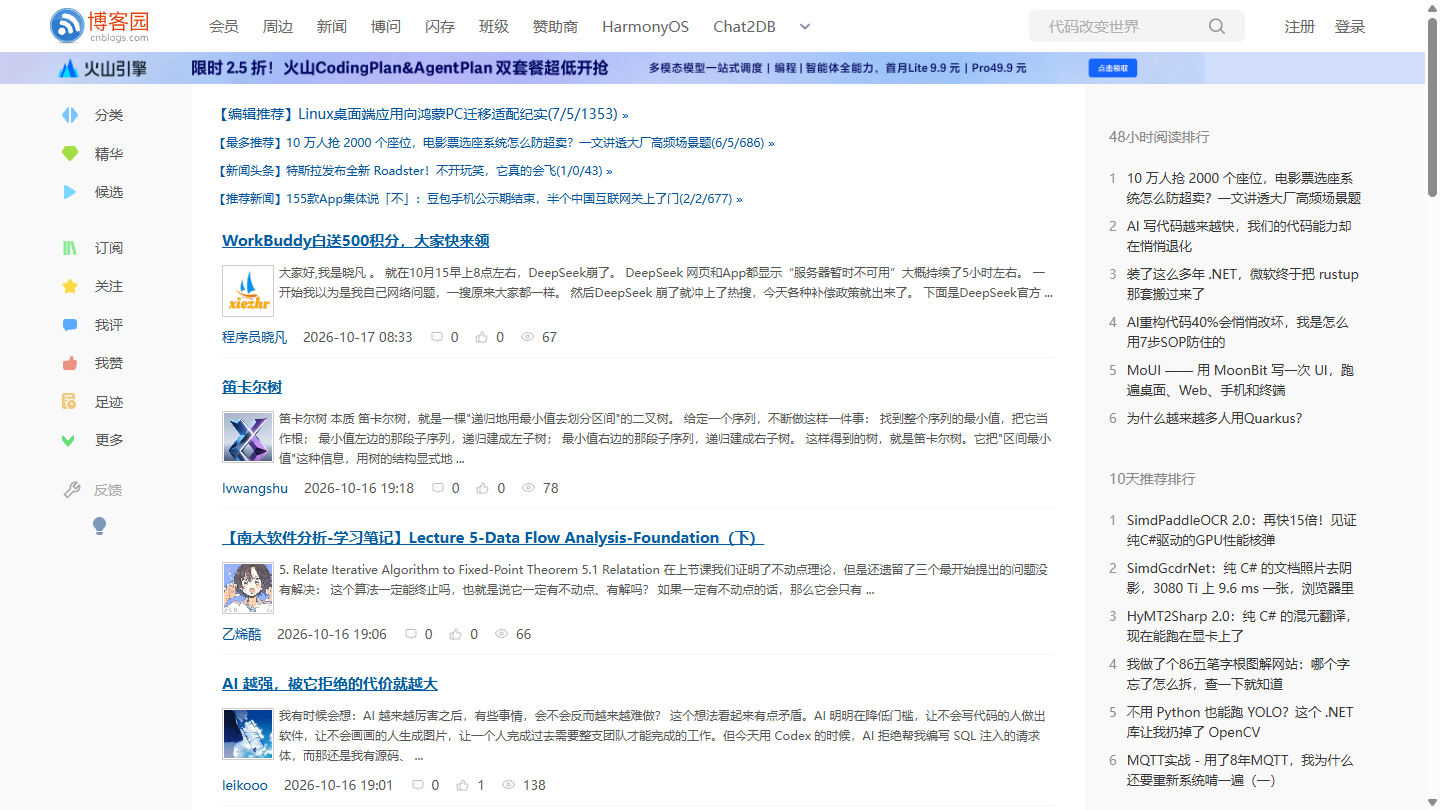The height and width of the screenshot is (810, 1440).
Task: Open the post titled 笛卡尔树
Action: [x=252, y=387]
